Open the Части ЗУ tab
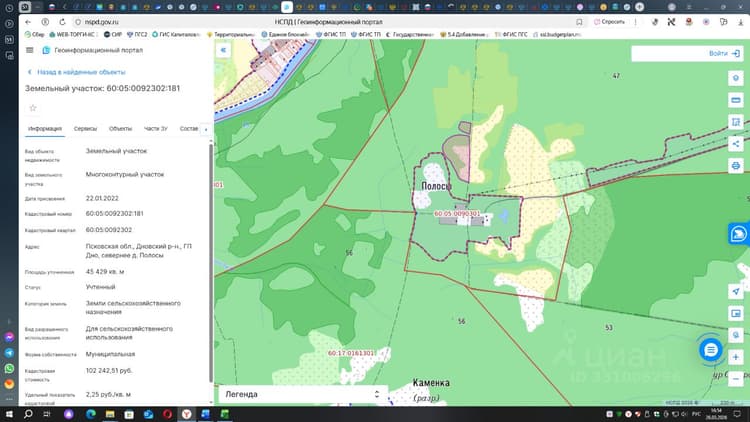This screenshot has height=422, width=750. 155,129
